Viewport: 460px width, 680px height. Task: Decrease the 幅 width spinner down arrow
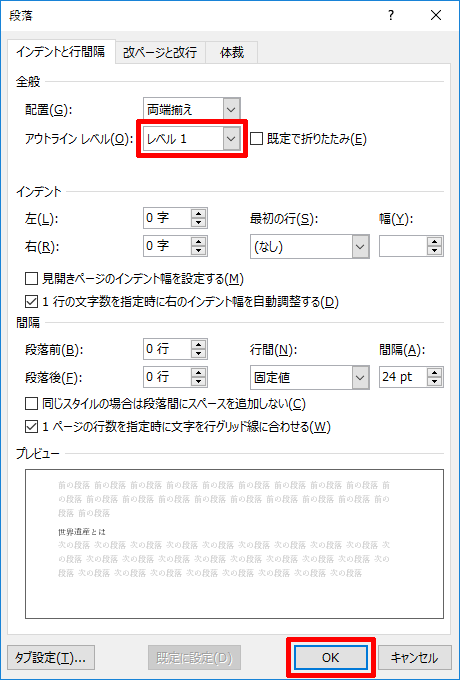(434, 251)
